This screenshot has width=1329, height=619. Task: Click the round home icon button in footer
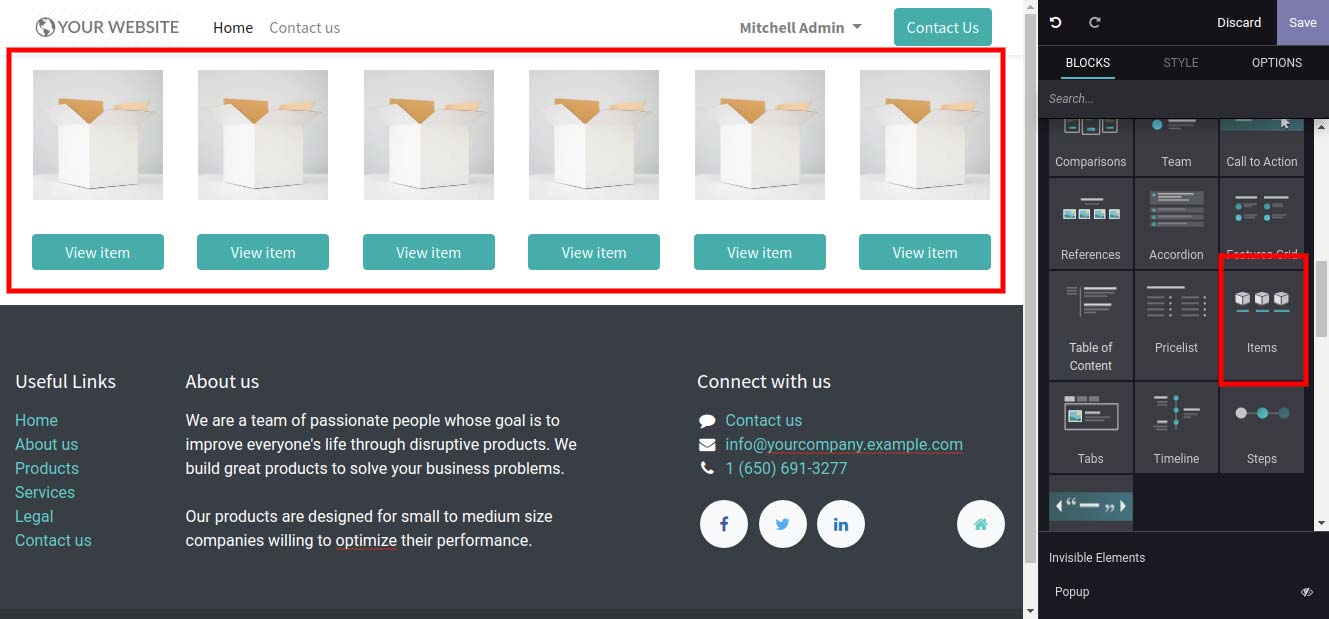tap(981, 524)
